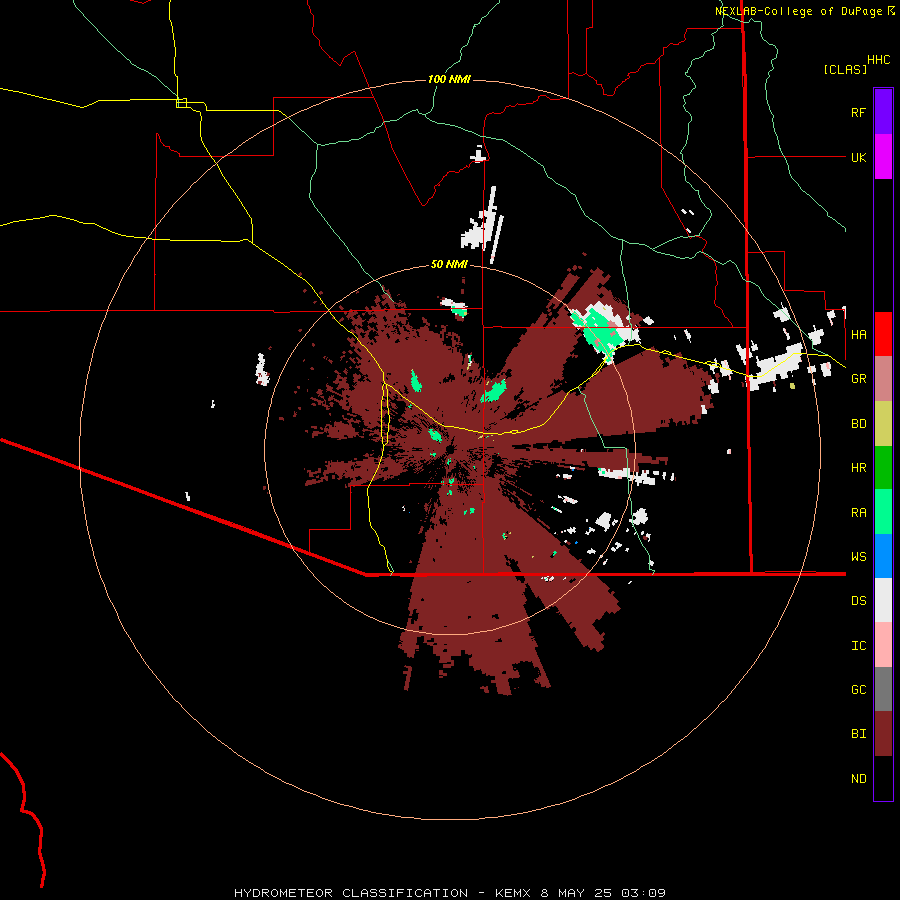Viewport: 900px width, 900px height.
Task: Click the WS wet snow blue swatch
Action: click(883, 556)
